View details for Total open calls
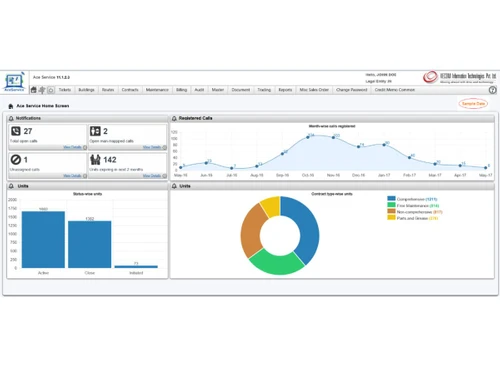The height and width of the screenshot is (375, 500). tap(72, 147)
